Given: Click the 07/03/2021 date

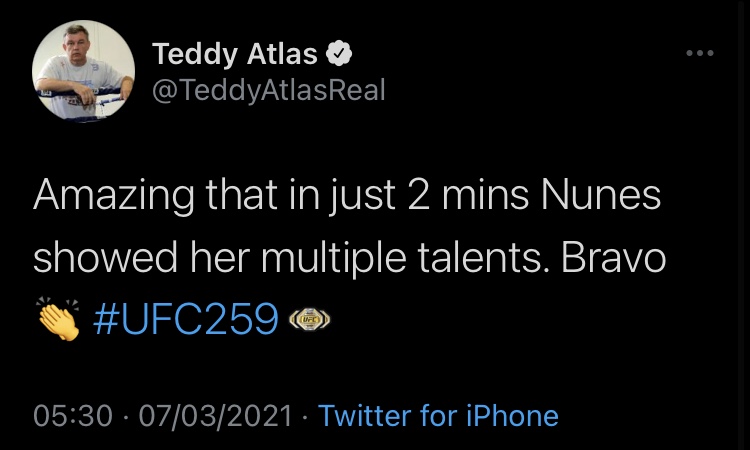Looking at the screenshot, I should tap(215, 416).
